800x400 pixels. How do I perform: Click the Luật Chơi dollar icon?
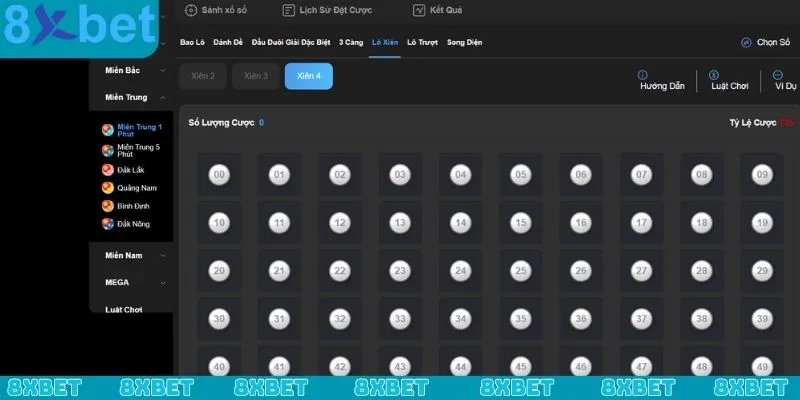click(714, 75)
